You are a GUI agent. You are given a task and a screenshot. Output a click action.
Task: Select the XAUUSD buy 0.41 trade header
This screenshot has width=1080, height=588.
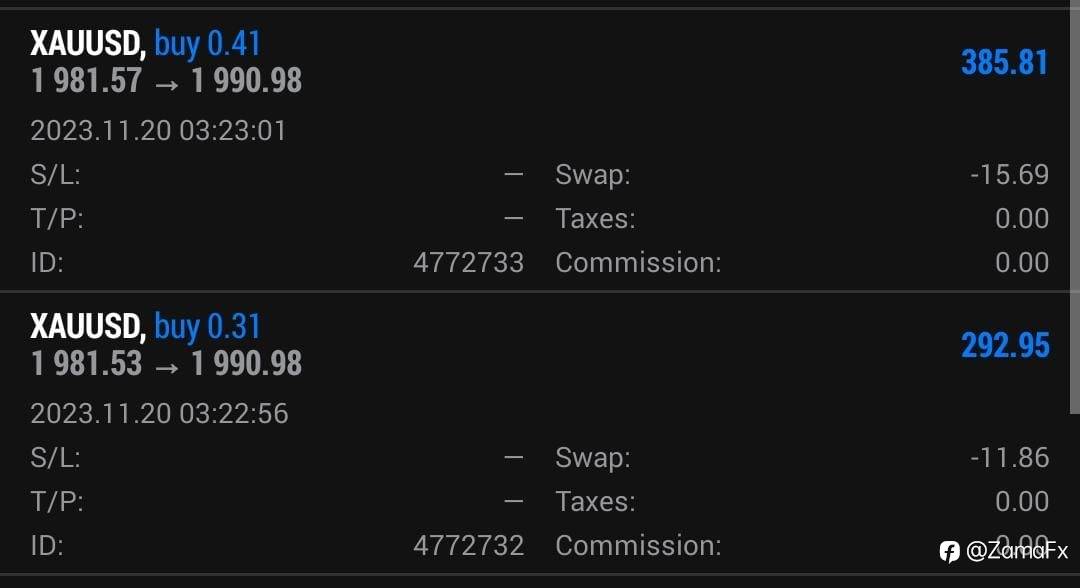pos(145,43)
